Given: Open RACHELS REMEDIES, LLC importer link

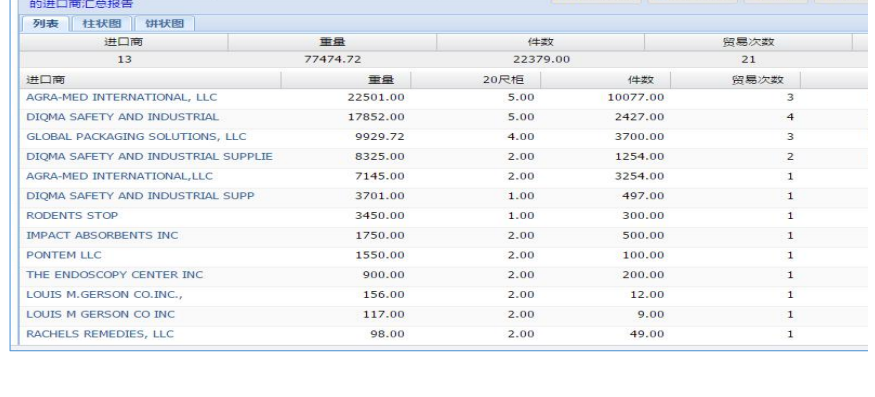Looking at the screenshot, I should pos(100,334).
